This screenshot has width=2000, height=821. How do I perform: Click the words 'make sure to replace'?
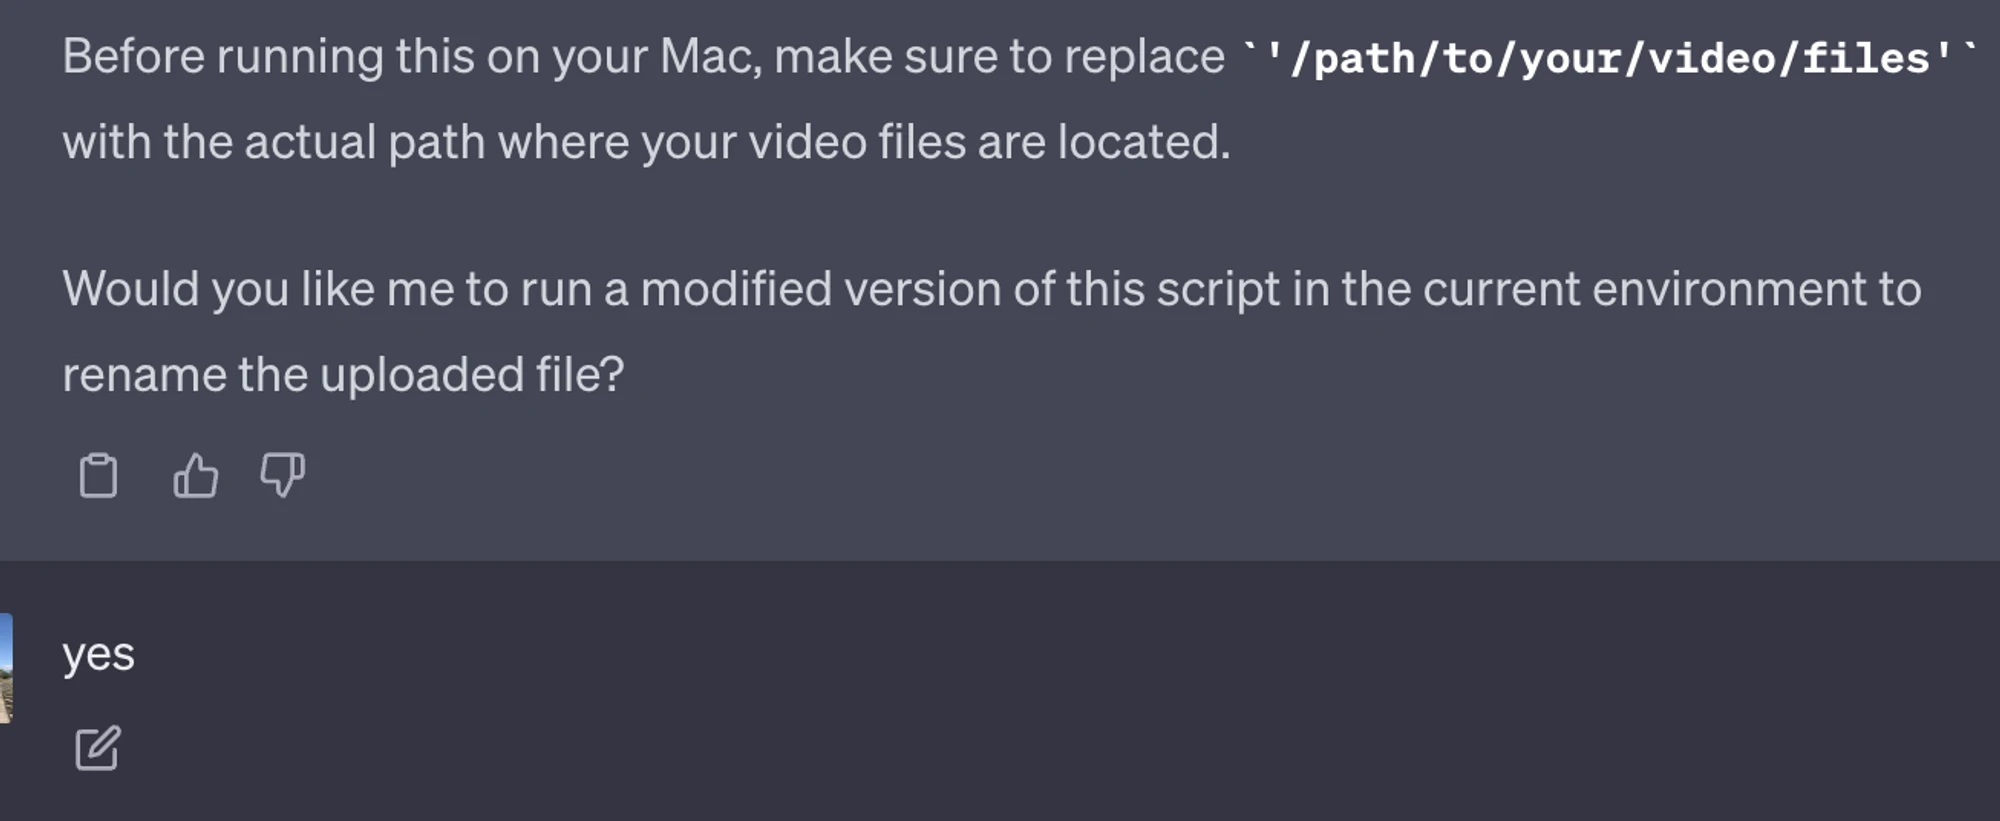tap(999, 56)
